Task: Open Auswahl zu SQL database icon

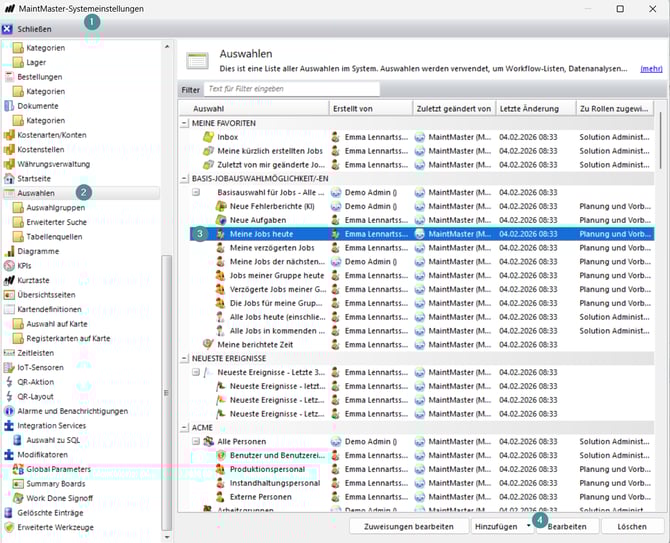Action: click(x=18, y=440)
